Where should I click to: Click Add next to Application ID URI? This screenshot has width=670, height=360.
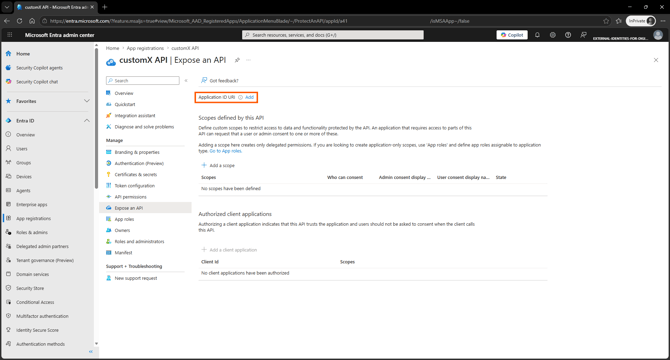(x=250, y=97)
